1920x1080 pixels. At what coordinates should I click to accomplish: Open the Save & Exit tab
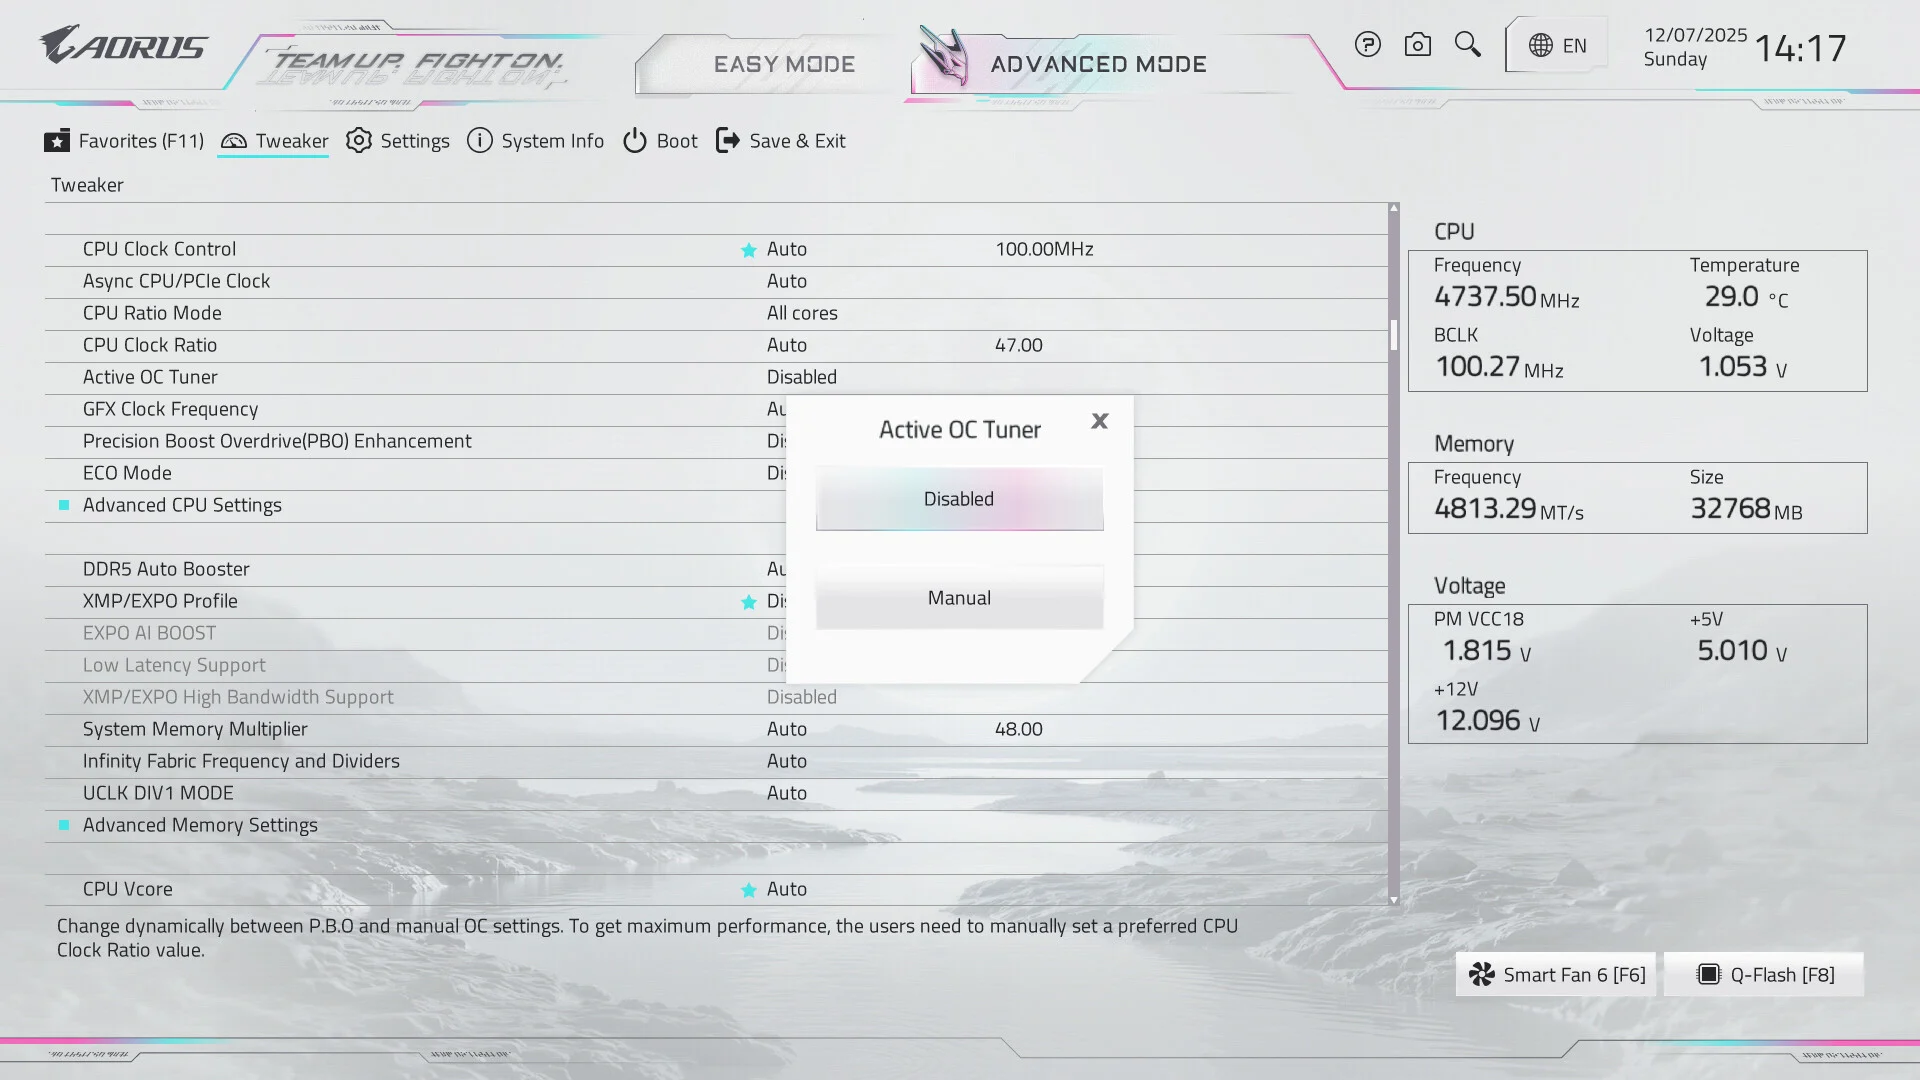point(781,141)
